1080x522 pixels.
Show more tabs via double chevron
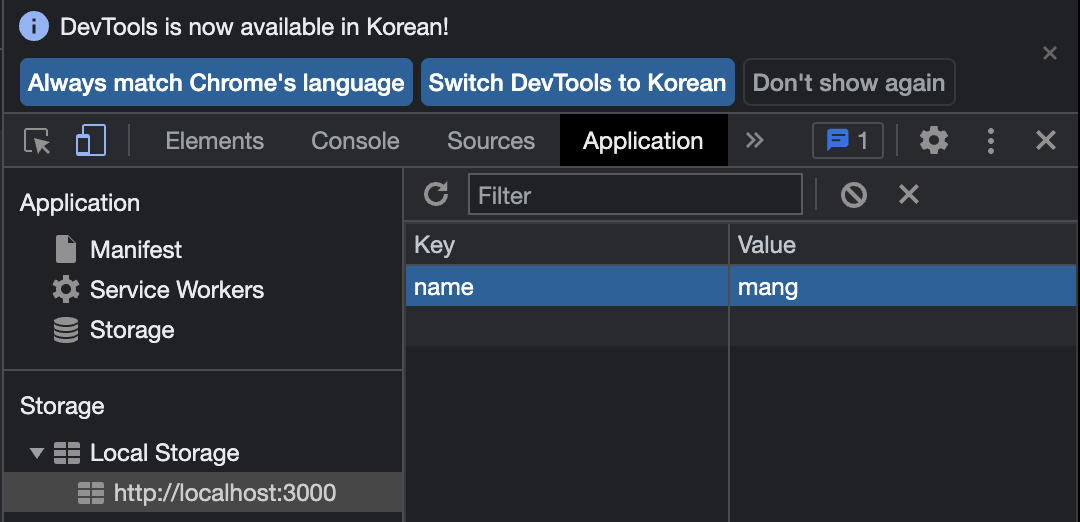tap(755, 140)
